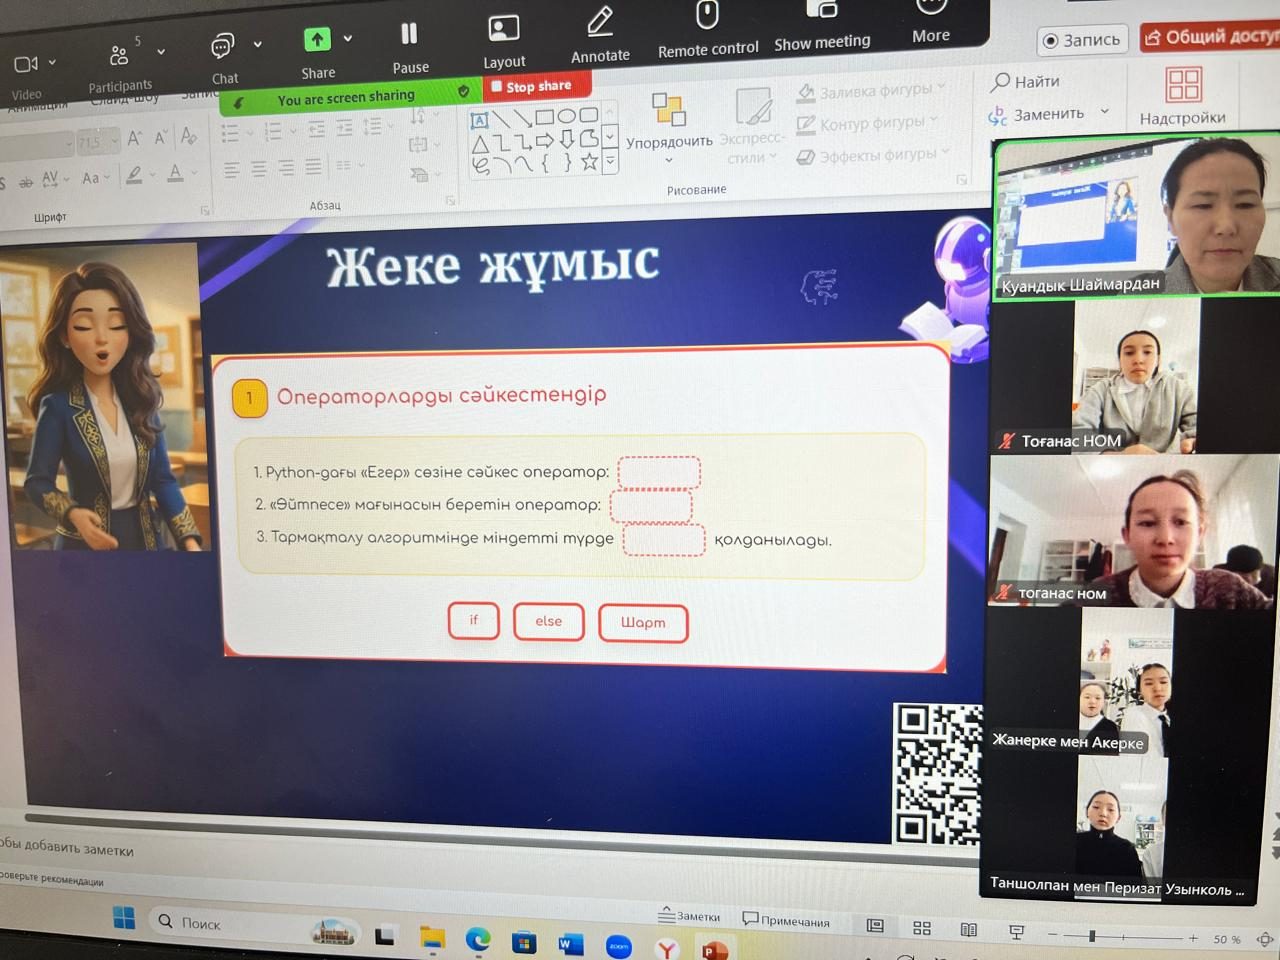Viewport: 1280px width, 960px height.
Task: Click the Remote control mouse icon
Action: coord(707,16)
